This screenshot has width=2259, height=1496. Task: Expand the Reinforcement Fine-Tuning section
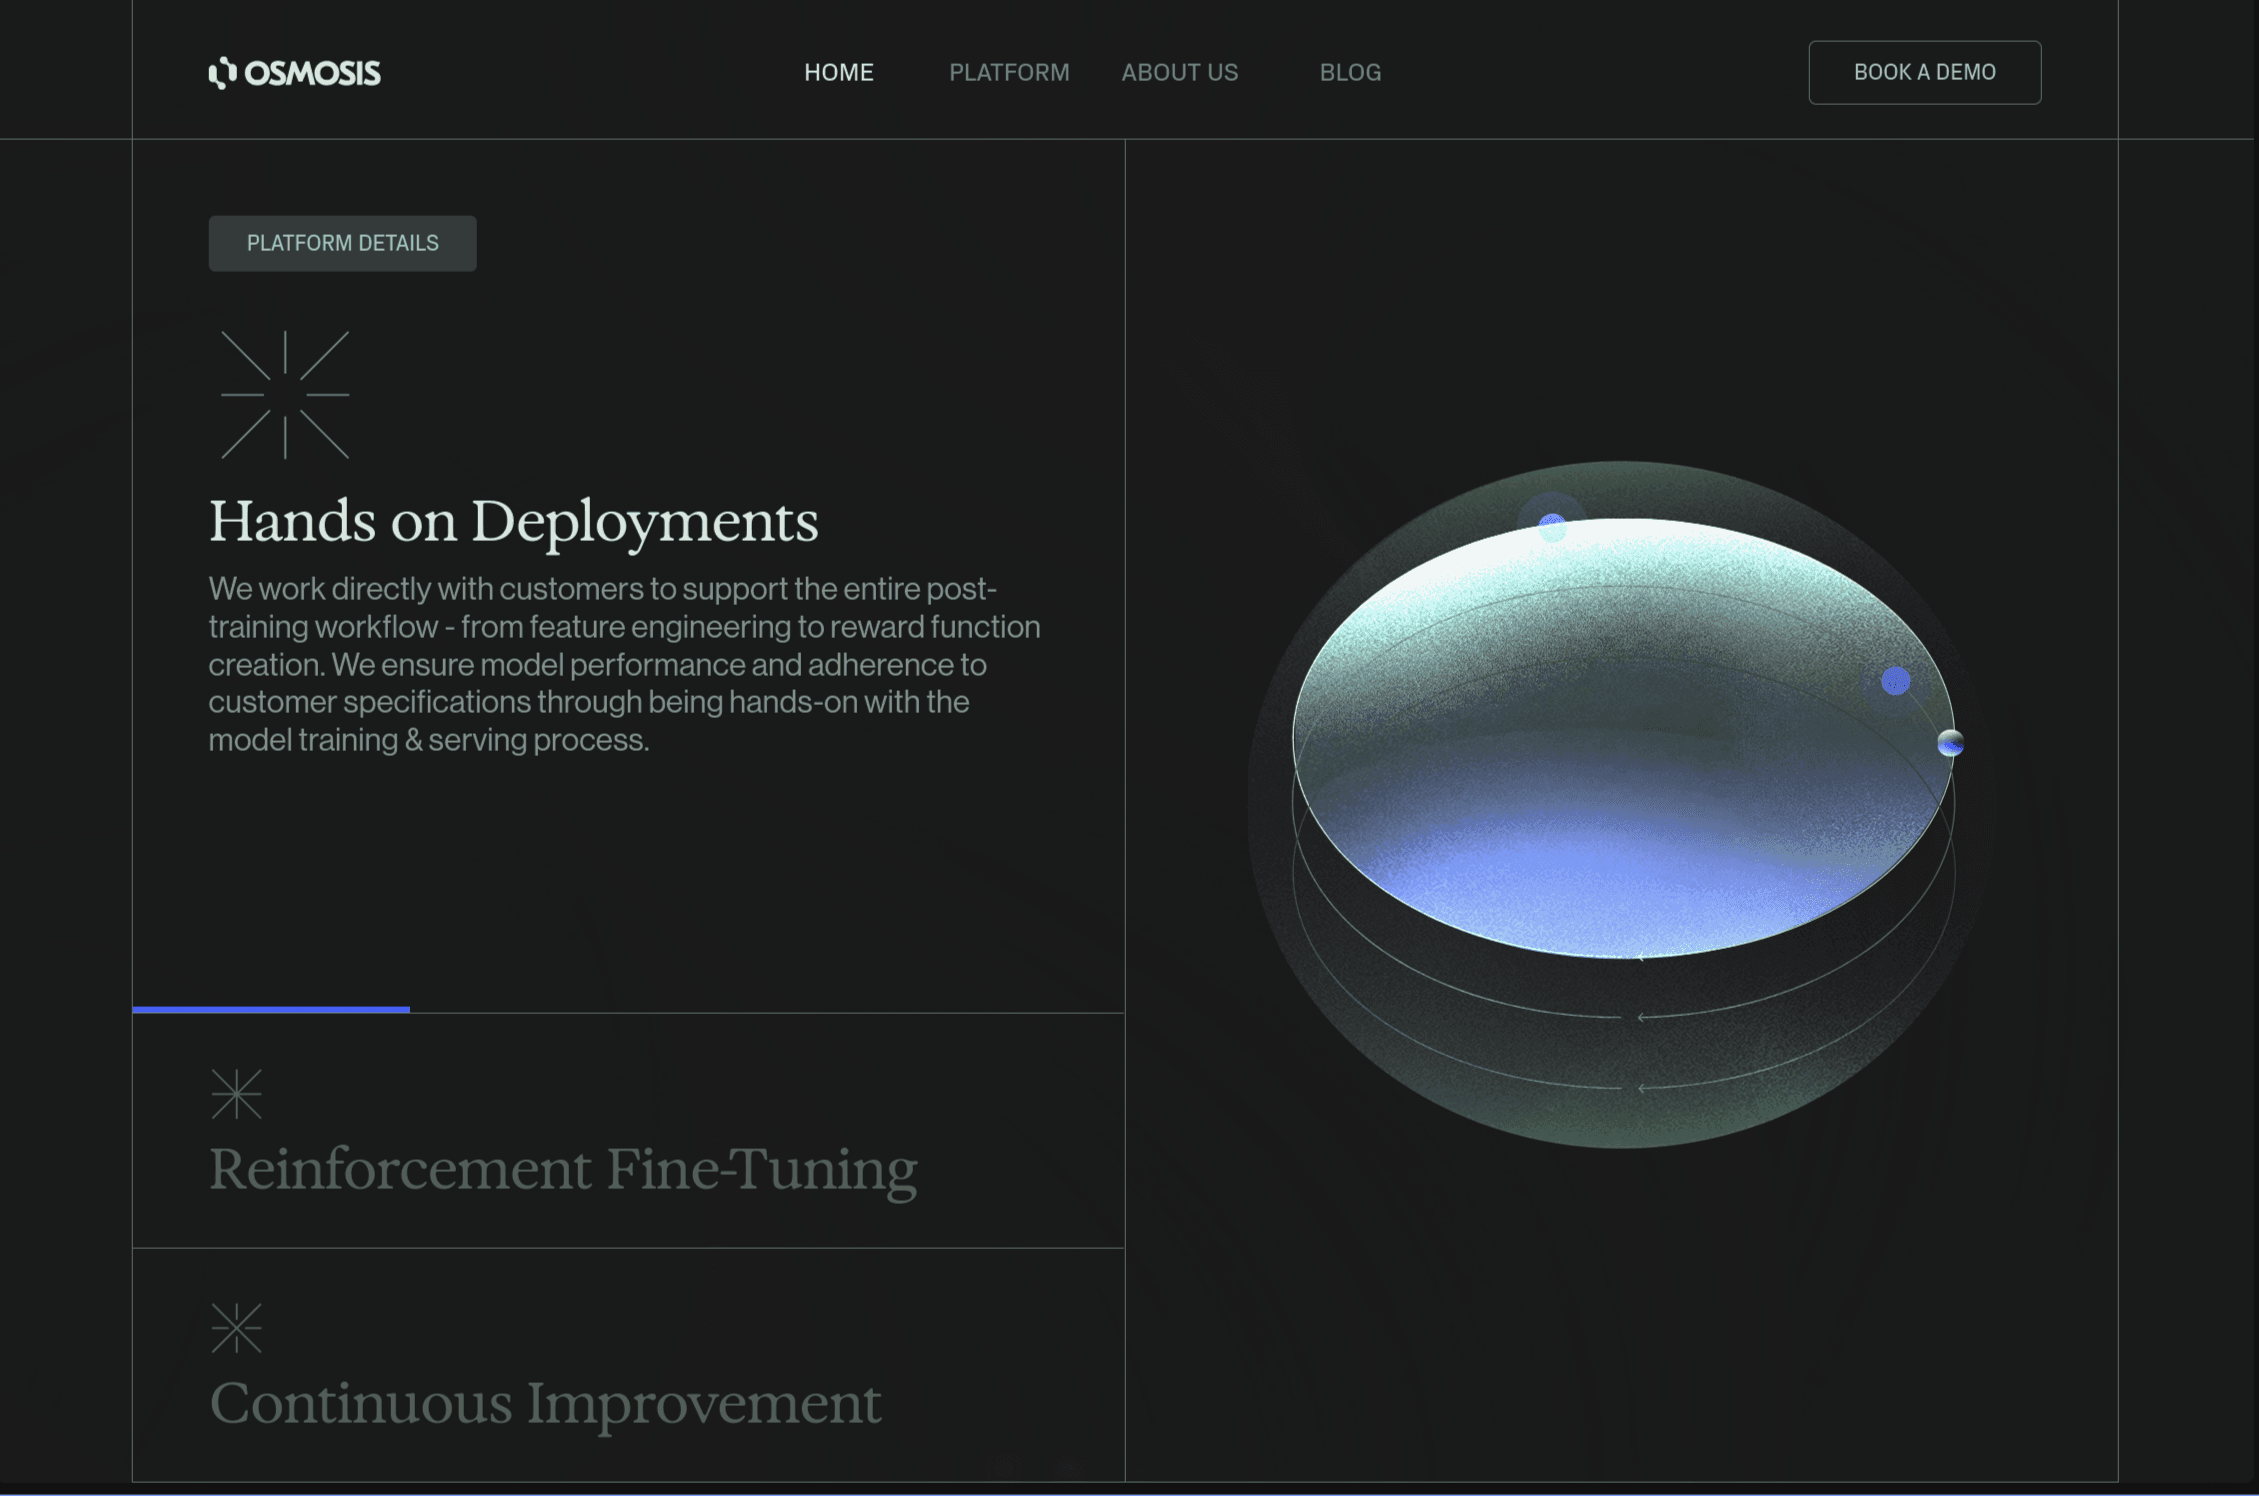[562, 1168]
